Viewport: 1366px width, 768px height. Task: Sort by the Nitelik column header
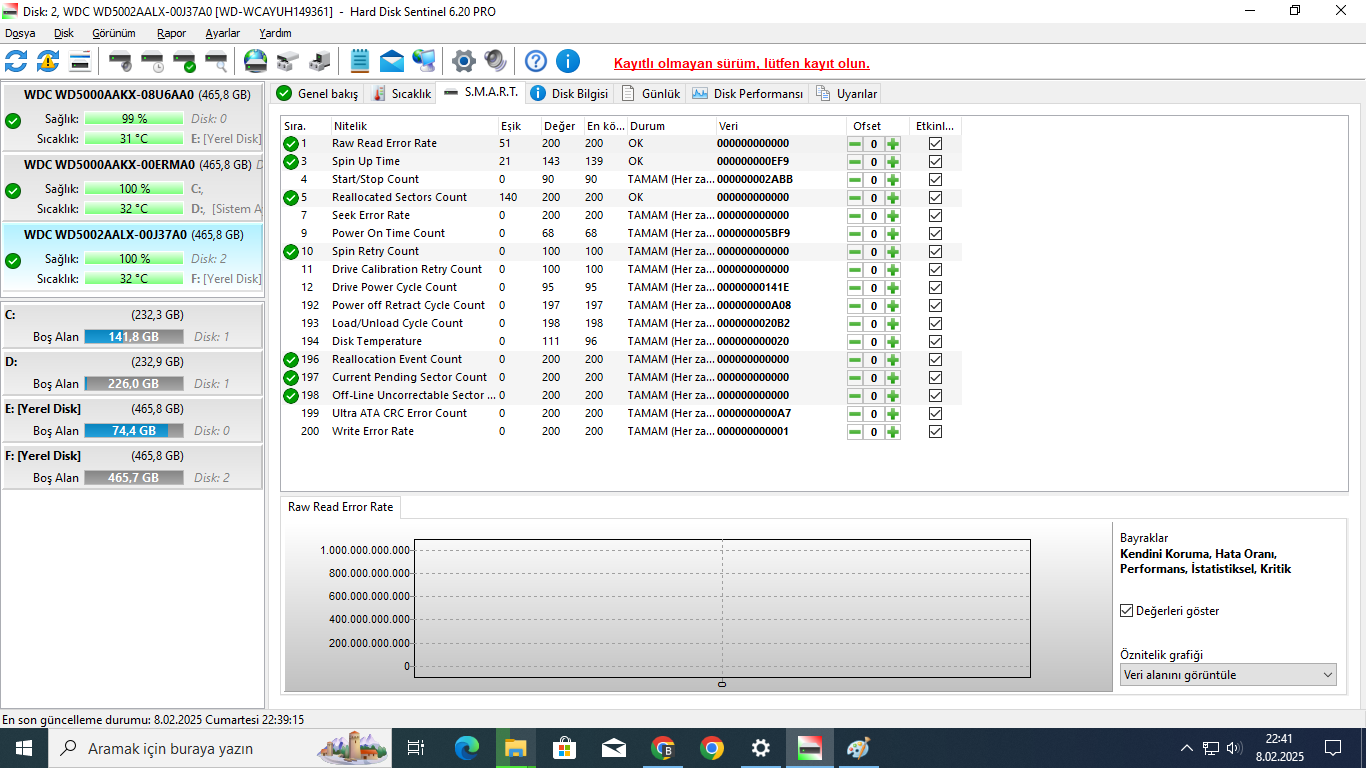tap(414, 126)
